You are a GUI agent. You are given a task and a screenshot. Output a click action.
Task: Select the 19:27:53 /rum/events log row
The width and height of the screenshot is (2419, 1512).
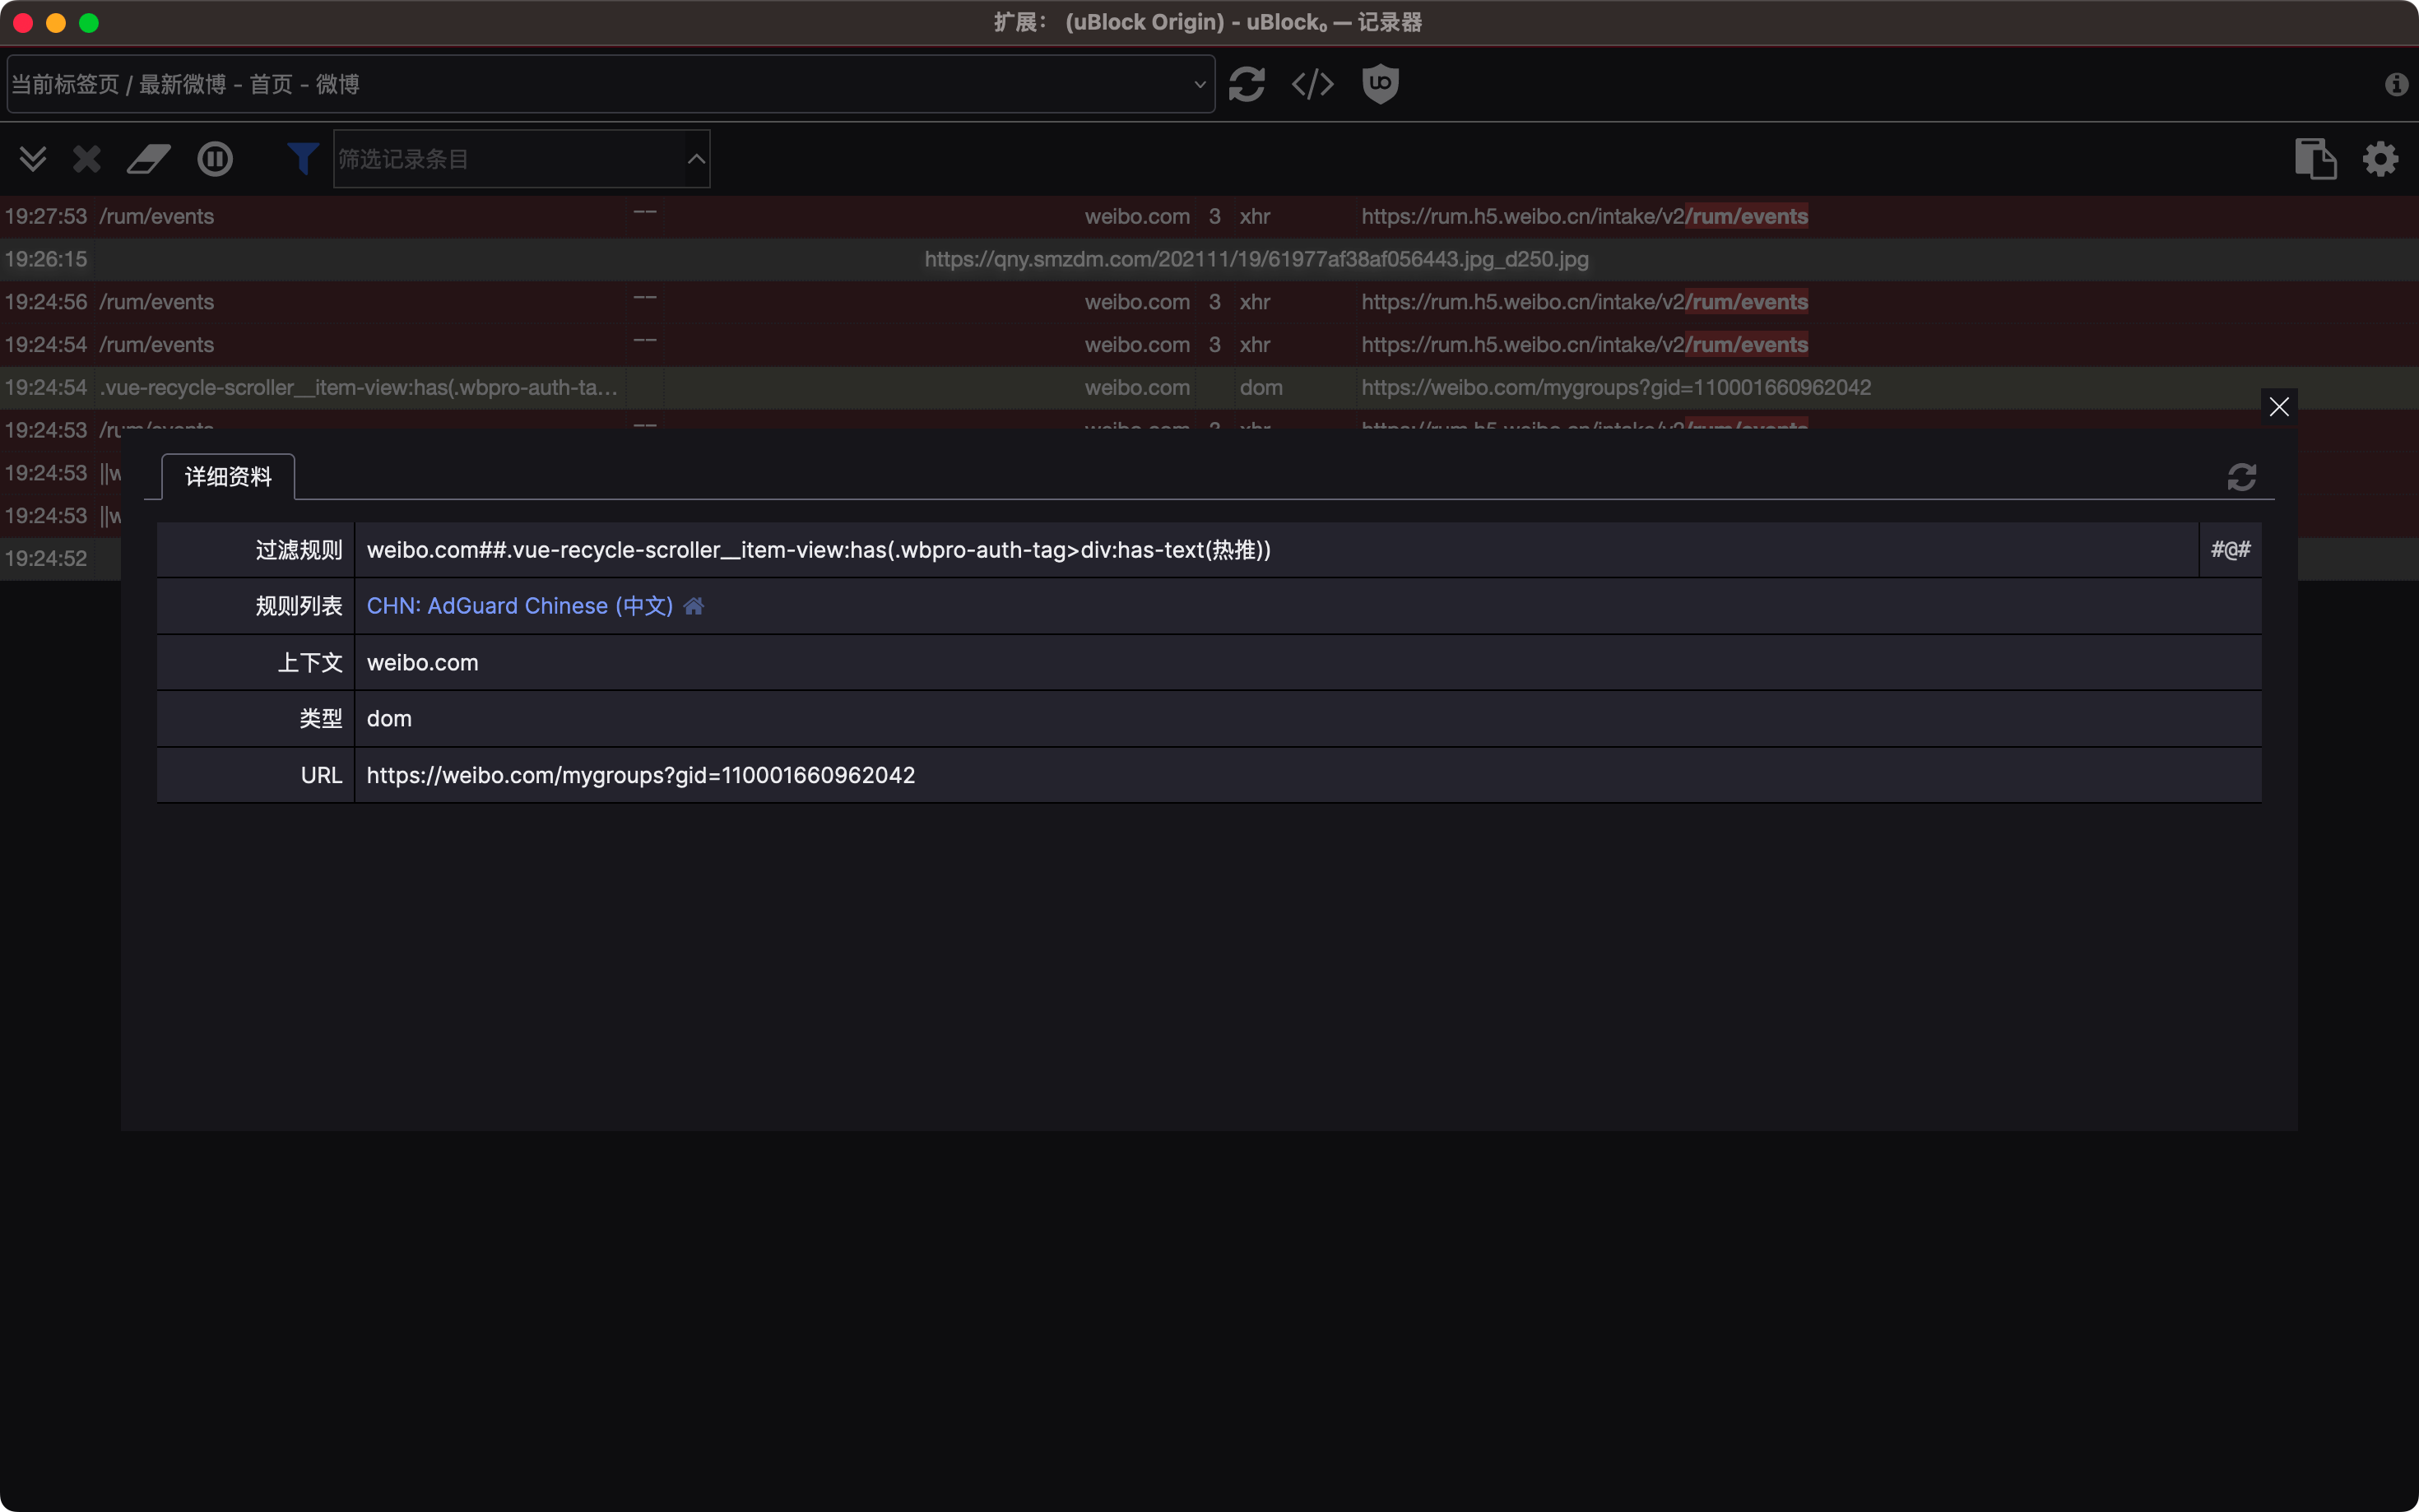coord(1209,216)
